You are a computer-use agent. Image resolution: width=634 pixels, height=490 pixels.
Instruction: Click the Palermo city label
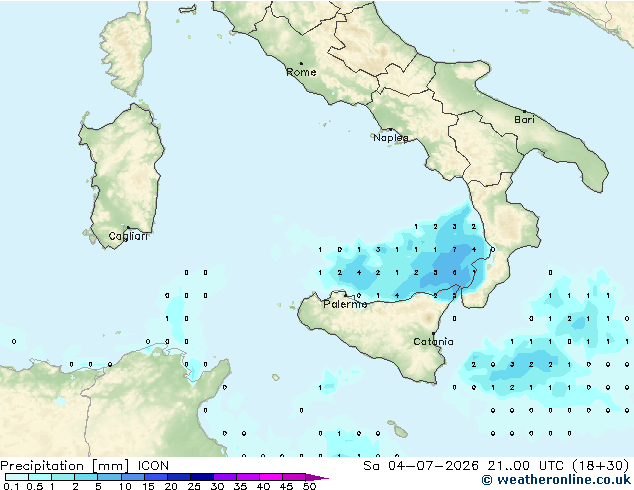345,304
